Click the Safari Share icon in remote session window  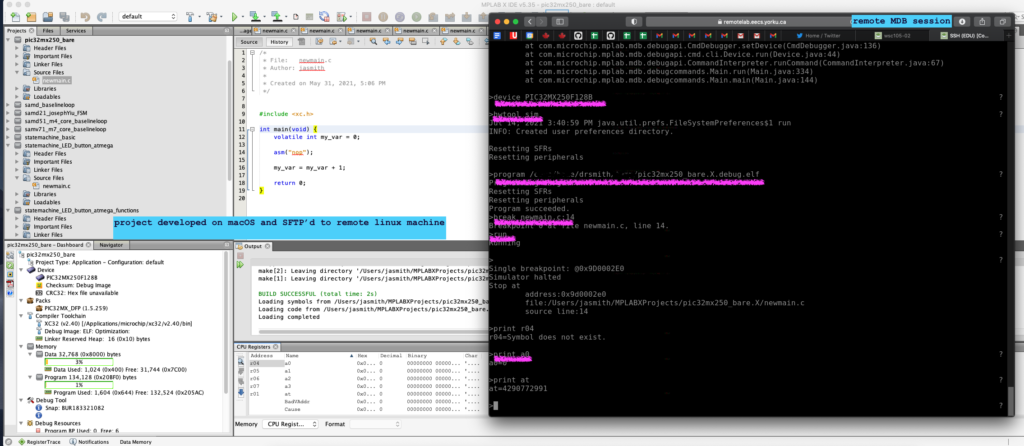click(982, 22)
